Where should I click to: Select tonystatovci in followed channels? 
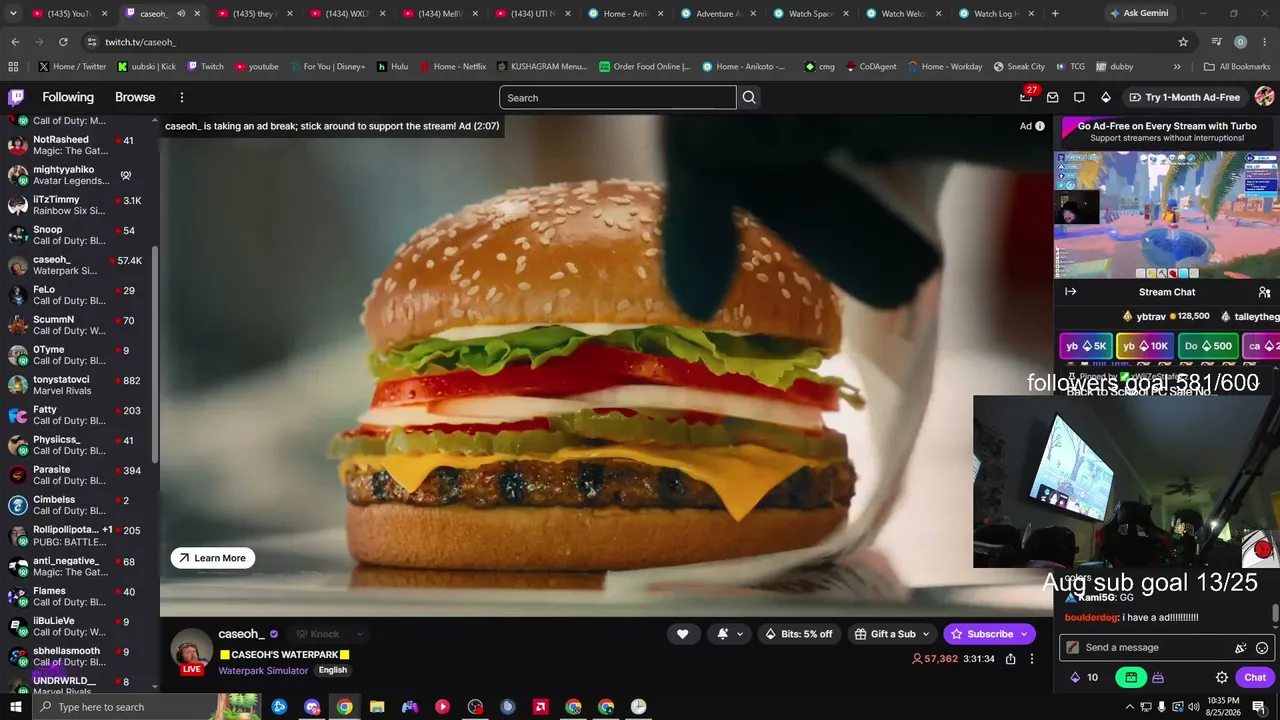point(80,385)
